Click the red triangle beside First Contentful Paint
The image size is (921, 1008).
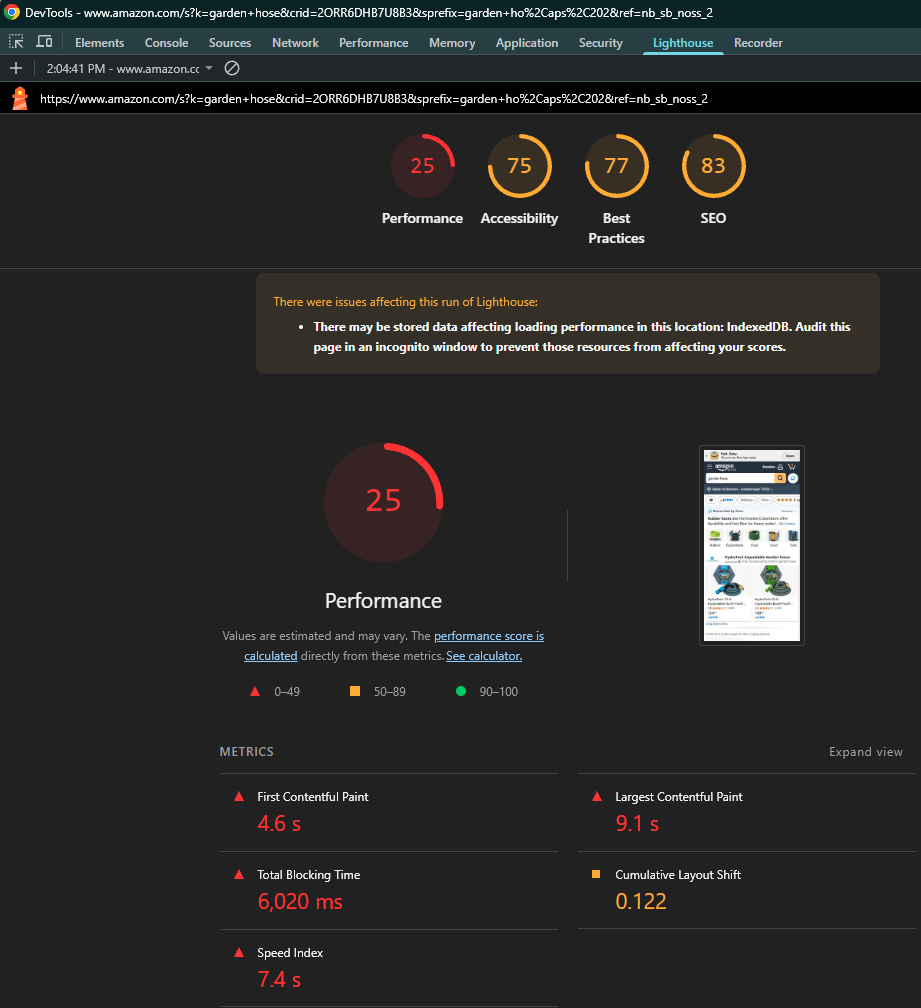pyautogui.click(x=239, y=796)
